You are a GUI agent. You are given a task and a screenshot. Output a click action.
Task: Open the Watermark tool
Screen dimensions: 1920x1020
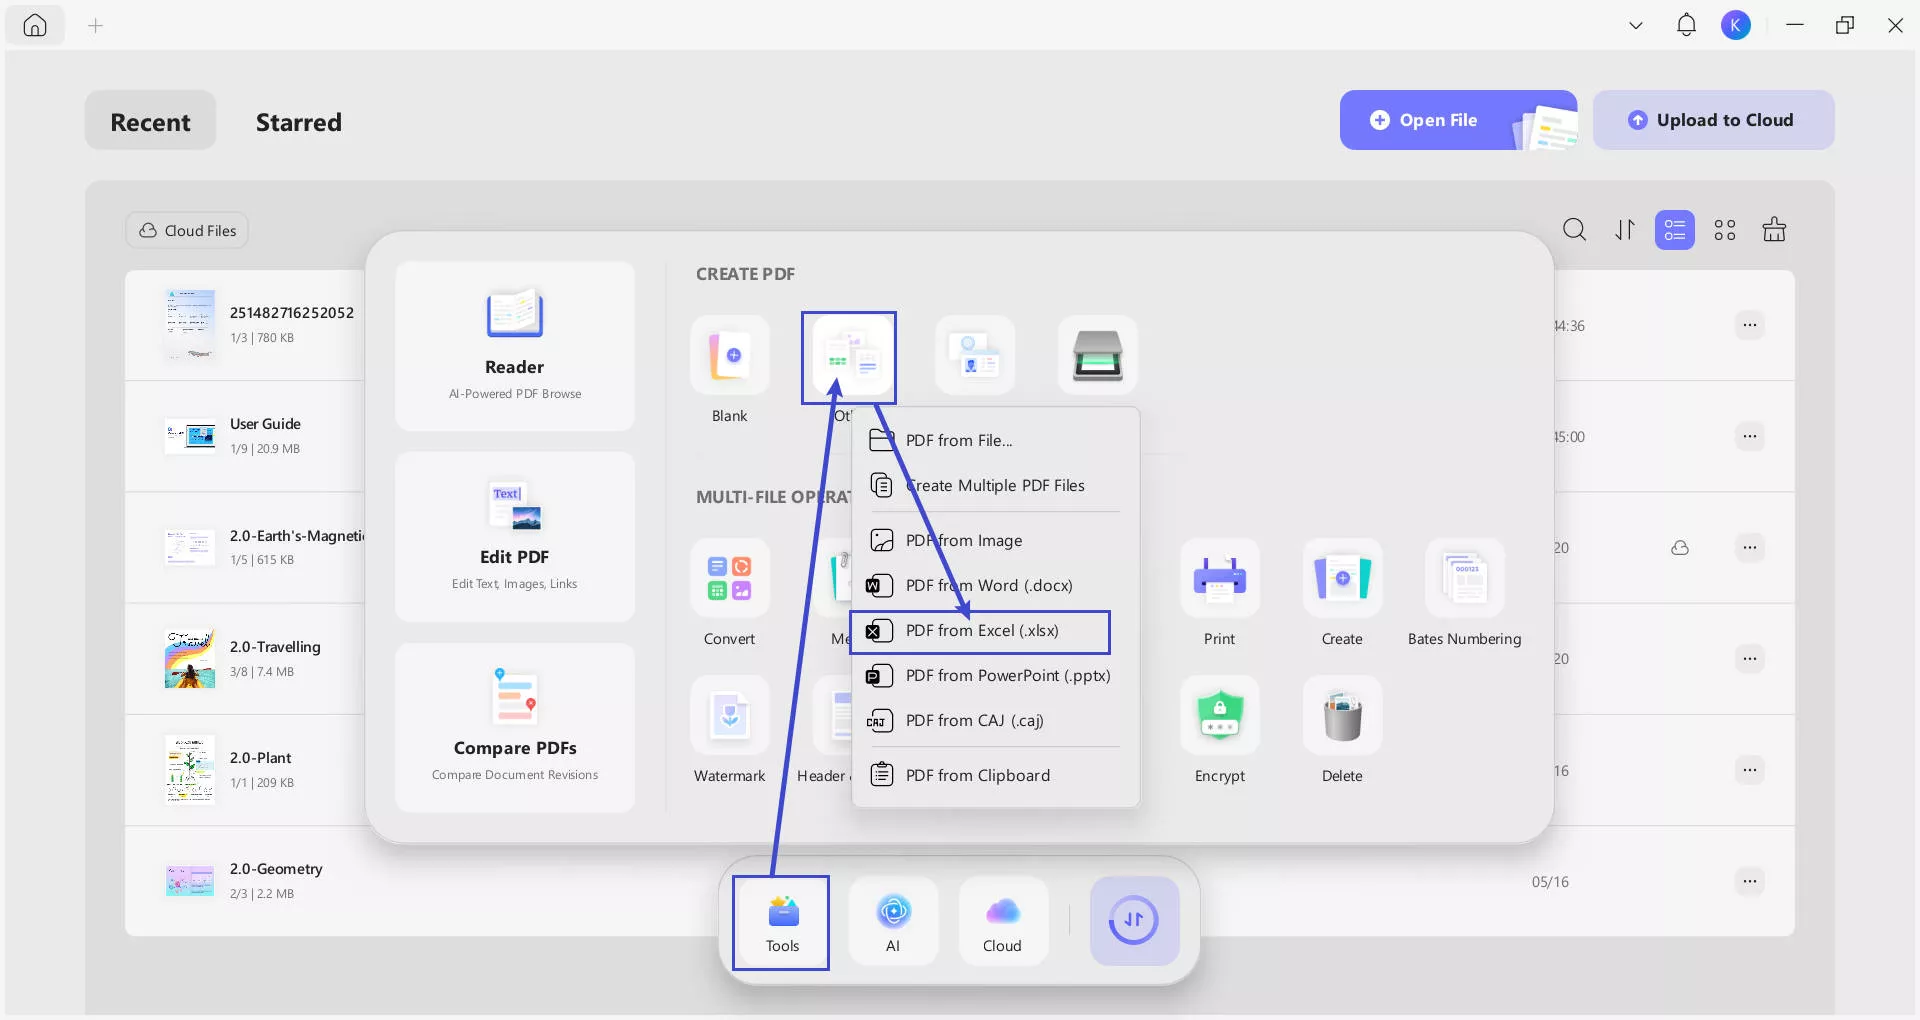click(x=729, y=717)
